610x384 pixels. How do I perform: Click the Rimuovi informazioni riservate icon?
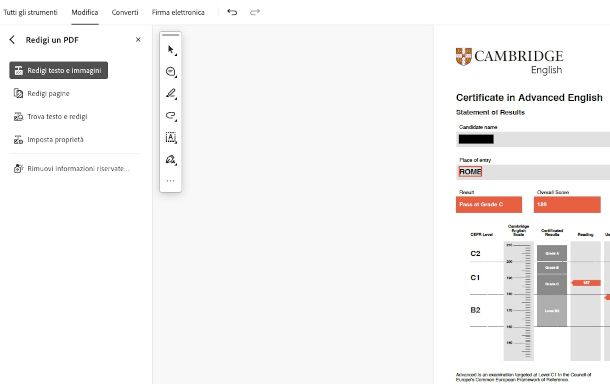point(18,168)
